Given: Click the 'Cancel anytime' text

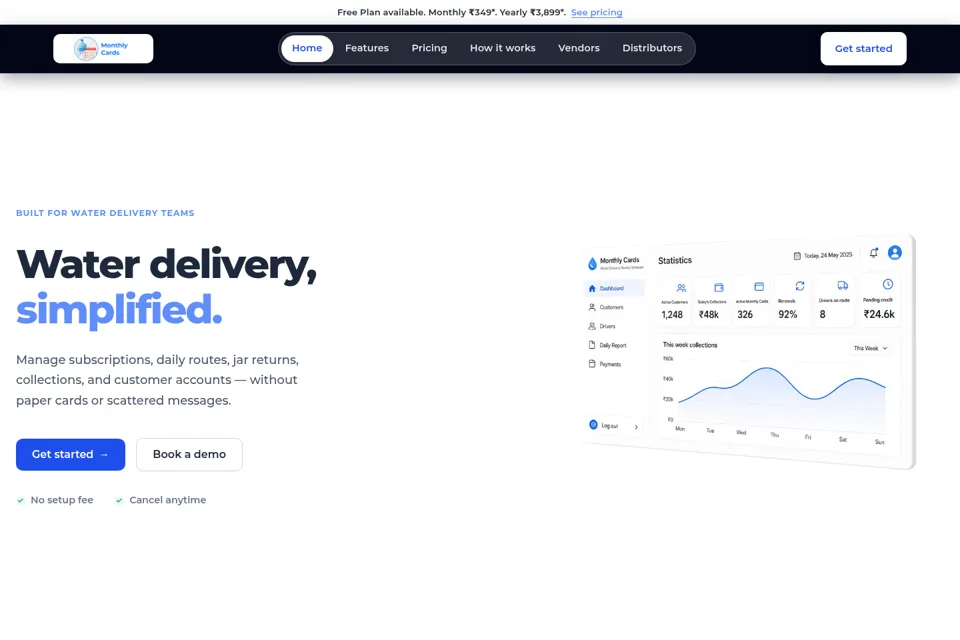Looking at the screenshot, I should coord(168,500).
